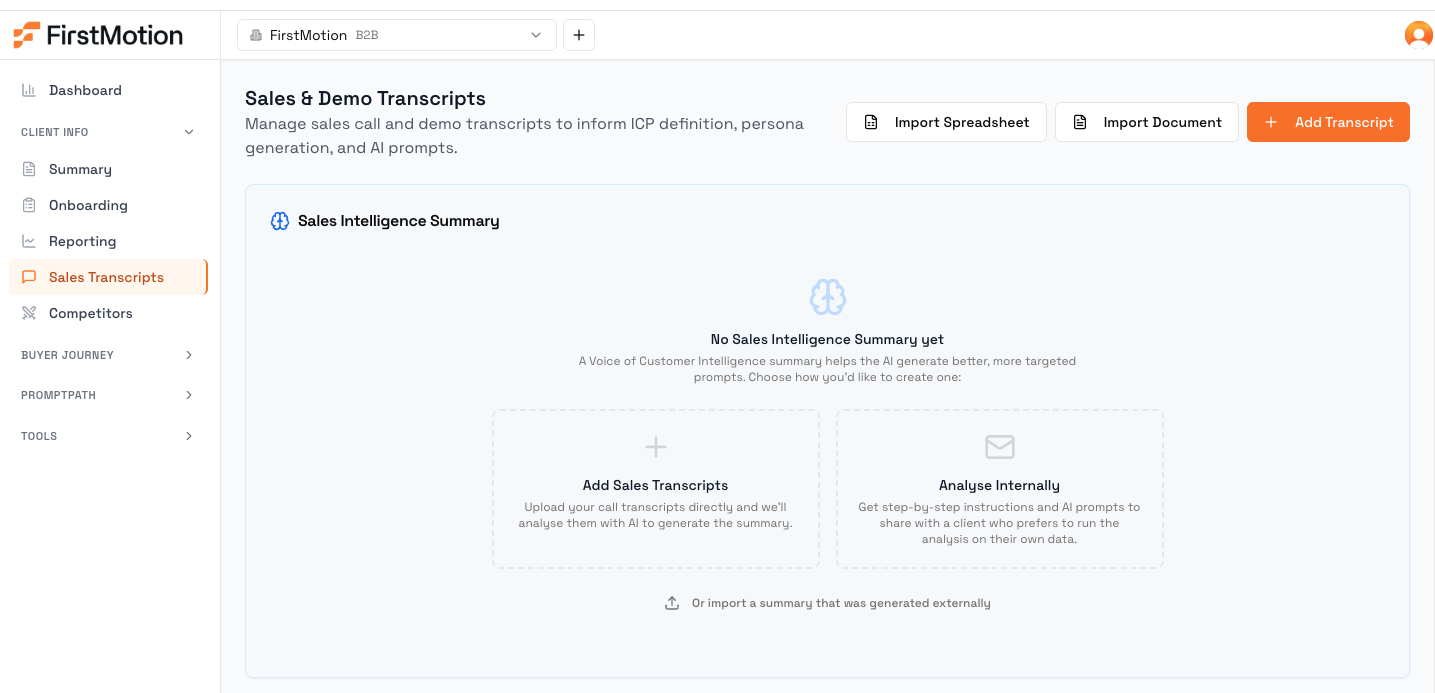
Task: Click brain icon next to Sales Intelligence Summary
Action: (280, 221)
